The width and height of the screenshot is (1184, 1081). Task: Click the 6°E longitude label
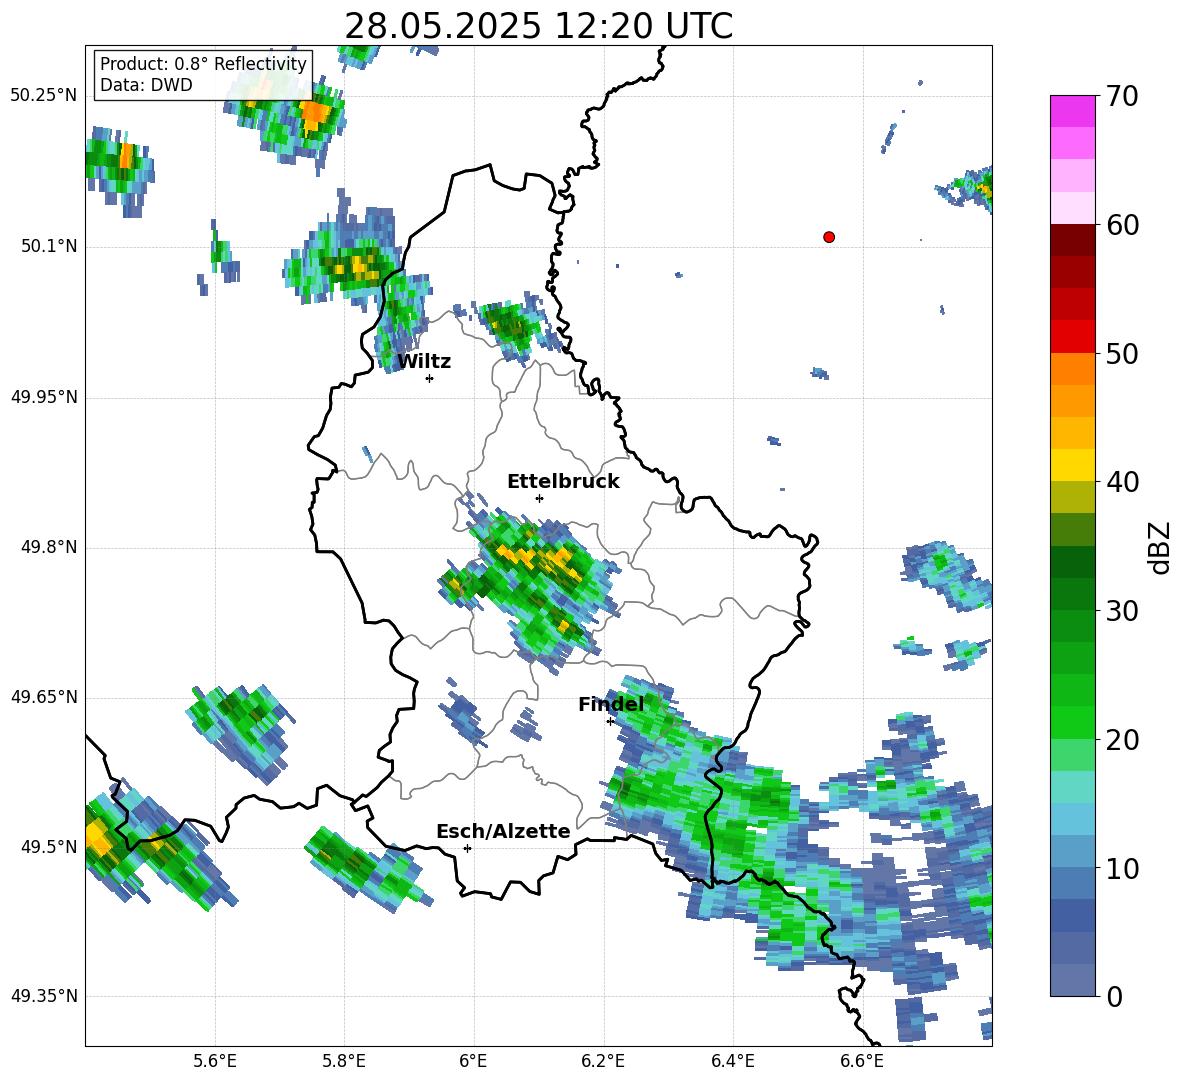click(x=473, y=1061)
